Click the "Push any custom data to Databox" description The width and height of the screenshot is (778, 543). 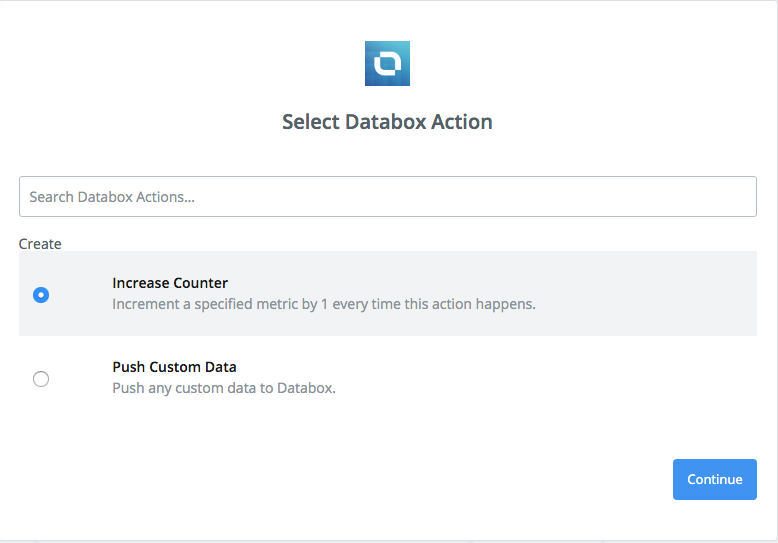[224, 388]
